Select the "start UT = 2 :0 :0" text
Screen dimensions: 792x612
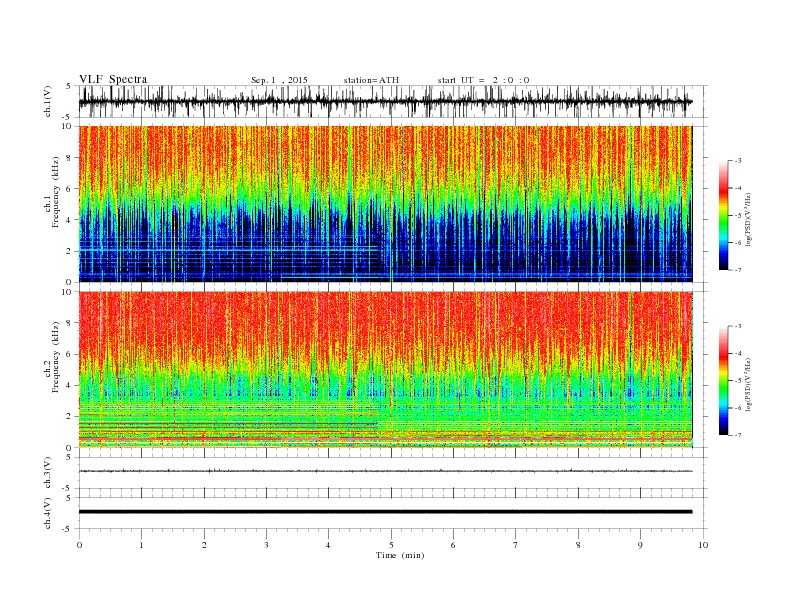[x=483, y=80]
